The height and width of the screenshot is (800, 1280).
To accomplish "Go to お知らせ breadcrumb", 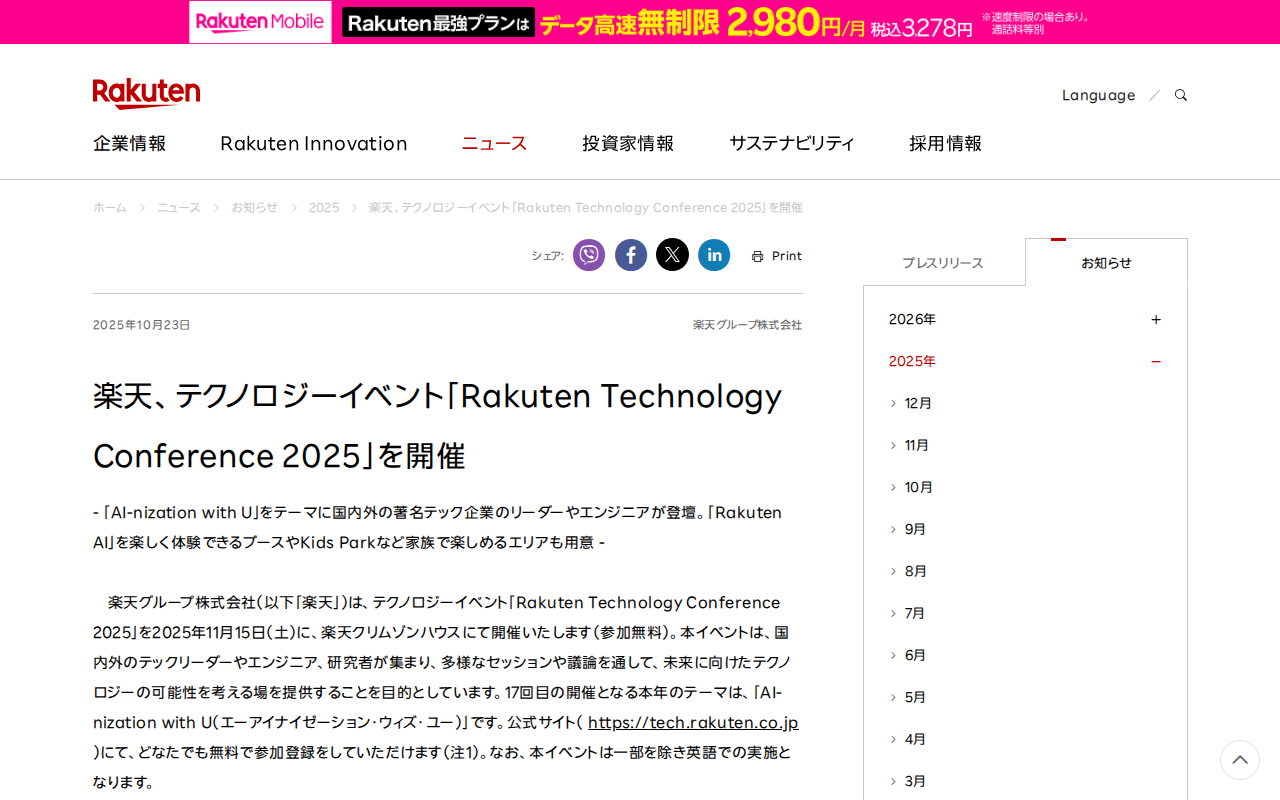I will (254, 208).
